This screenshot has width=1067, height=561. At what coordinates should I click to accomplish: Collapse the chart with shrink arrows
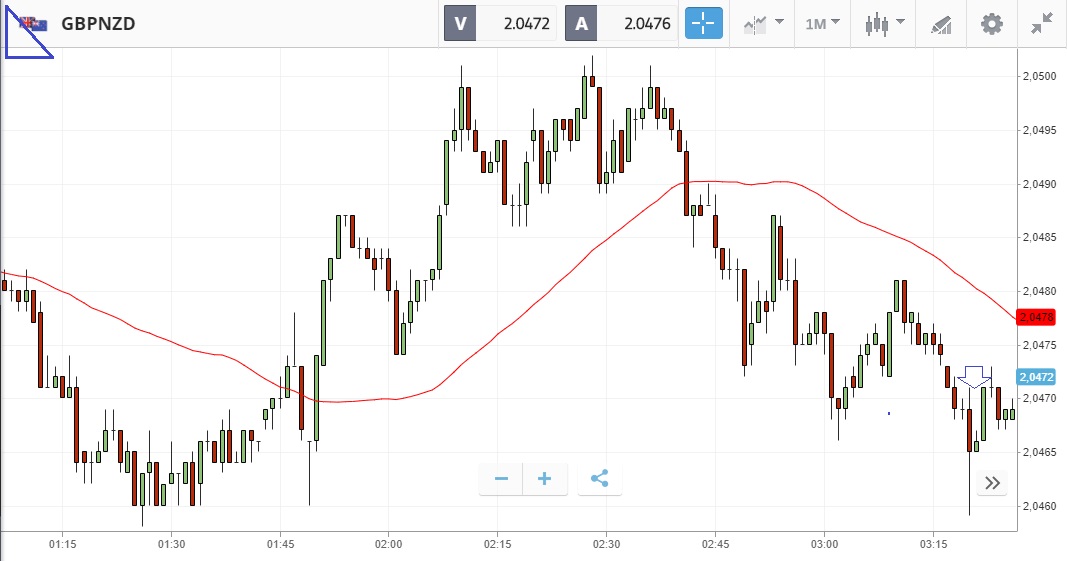point(1041,23)
